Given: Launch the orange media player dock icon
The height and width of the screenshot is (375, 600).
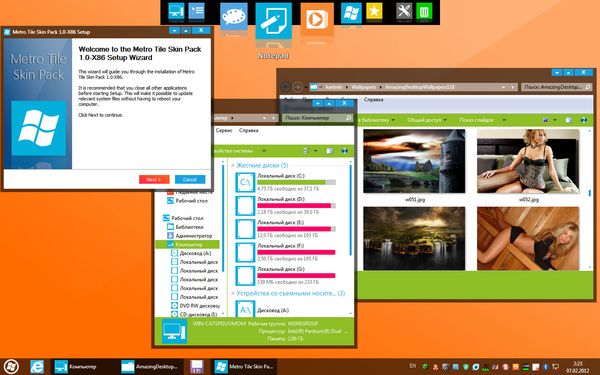Looking at the screenshot, I should pyautogui.click(x=317, y=19).
